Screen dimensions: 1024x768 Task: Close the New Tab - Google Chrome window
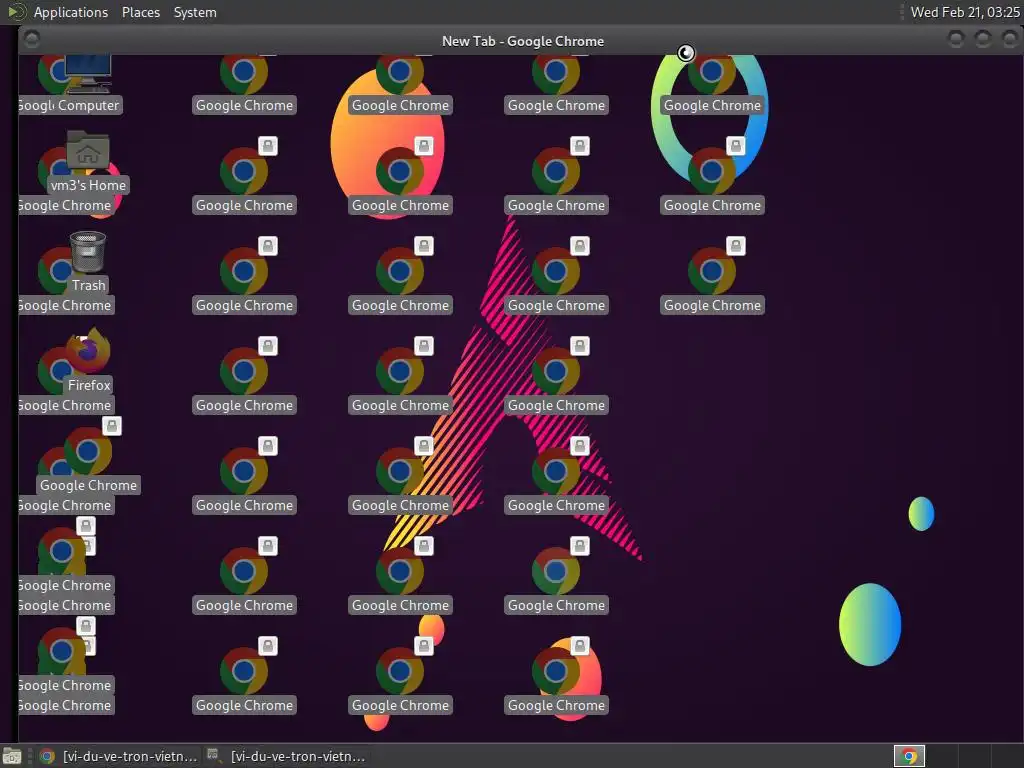tap(1010, 40)
